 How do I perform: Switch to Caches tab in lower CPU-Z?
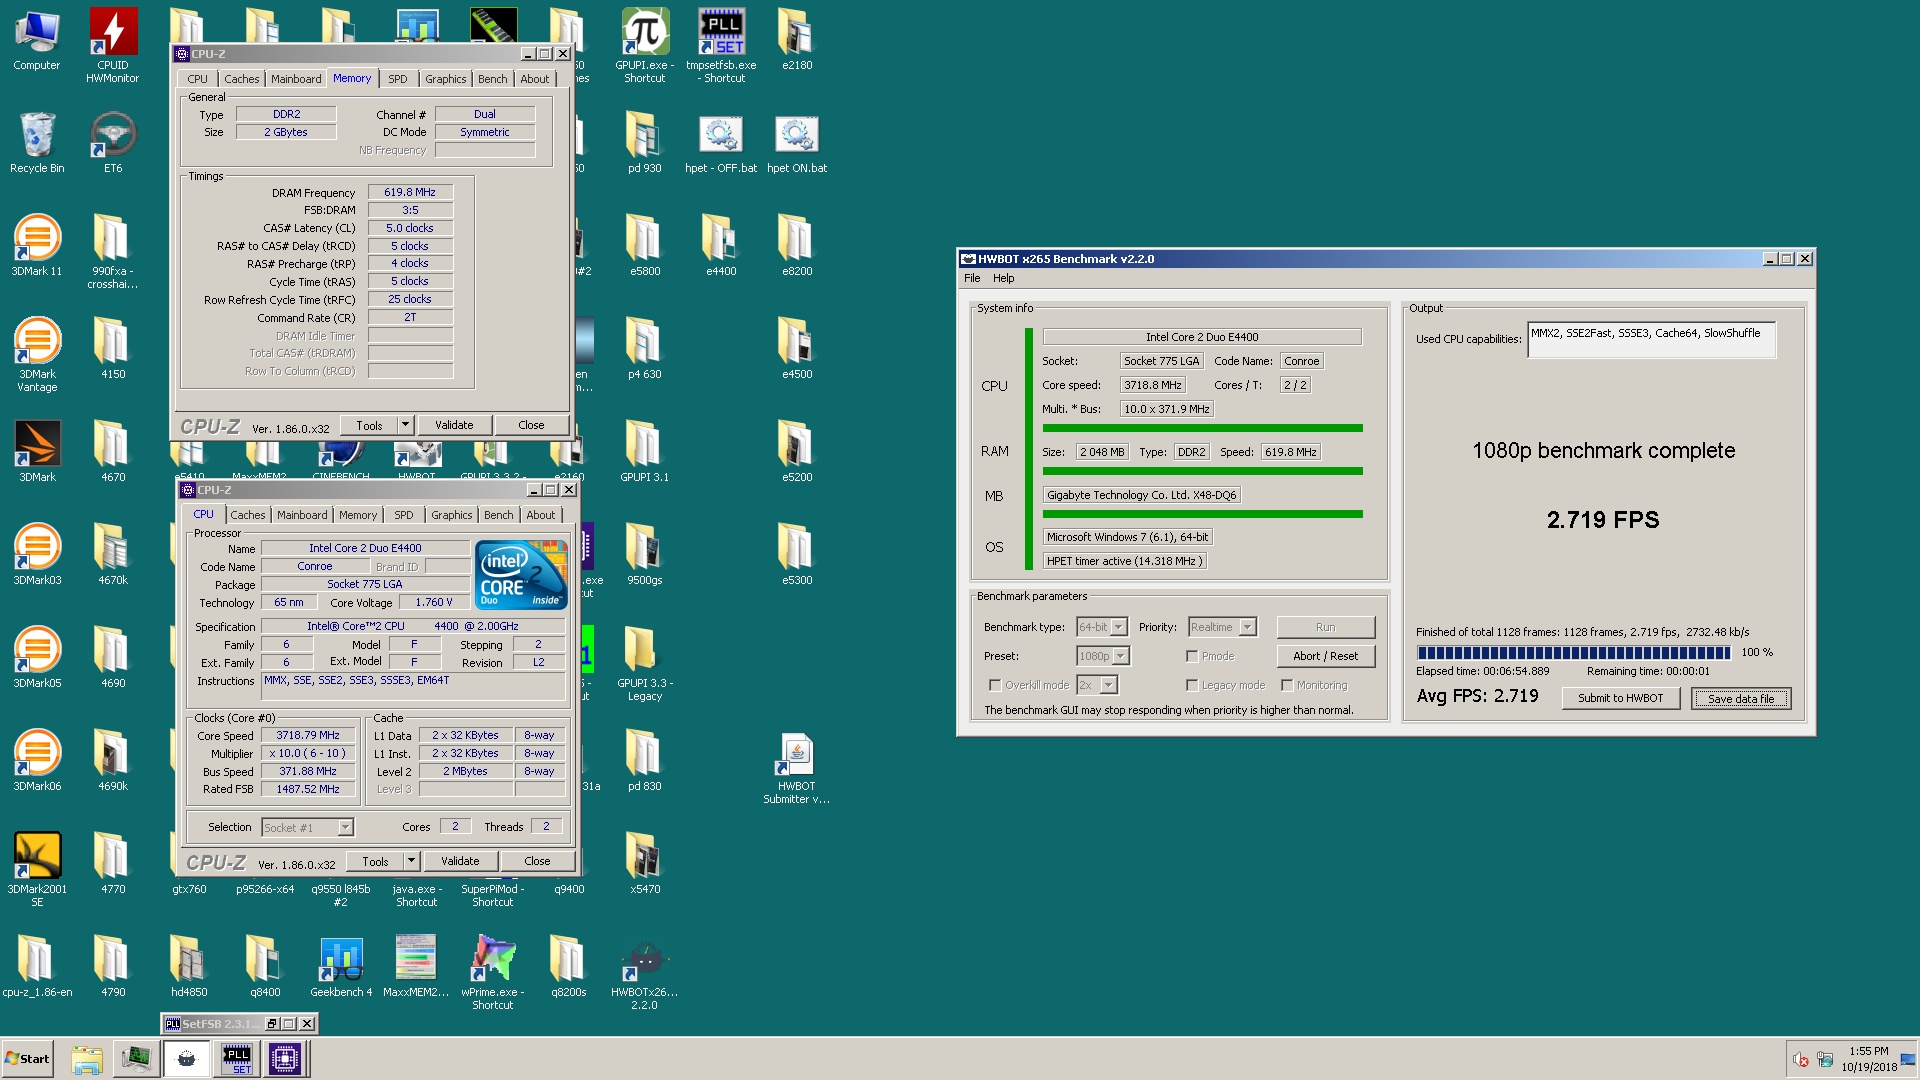point(248,515)
